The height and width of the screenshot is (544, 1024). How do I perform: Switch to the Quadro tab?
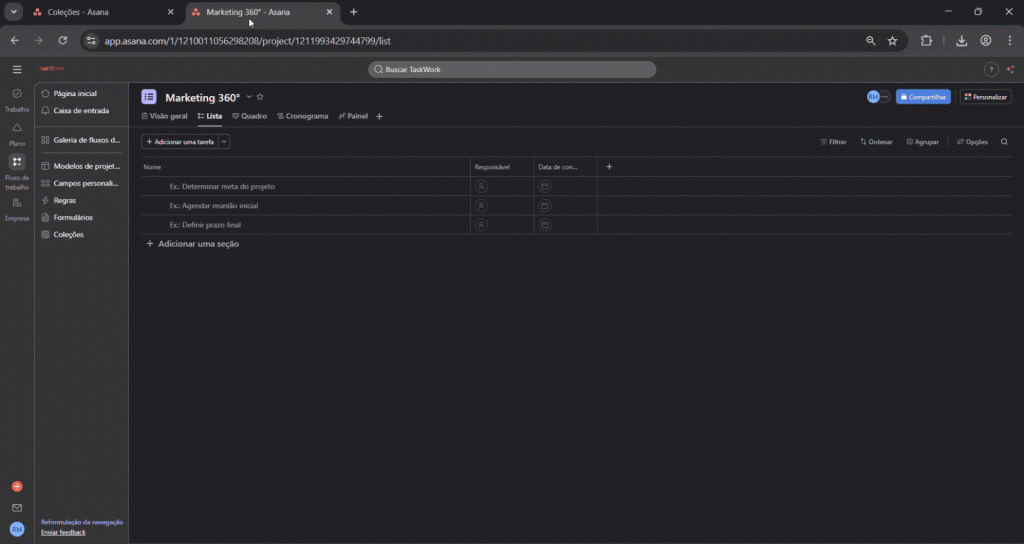tap(249, 116)
